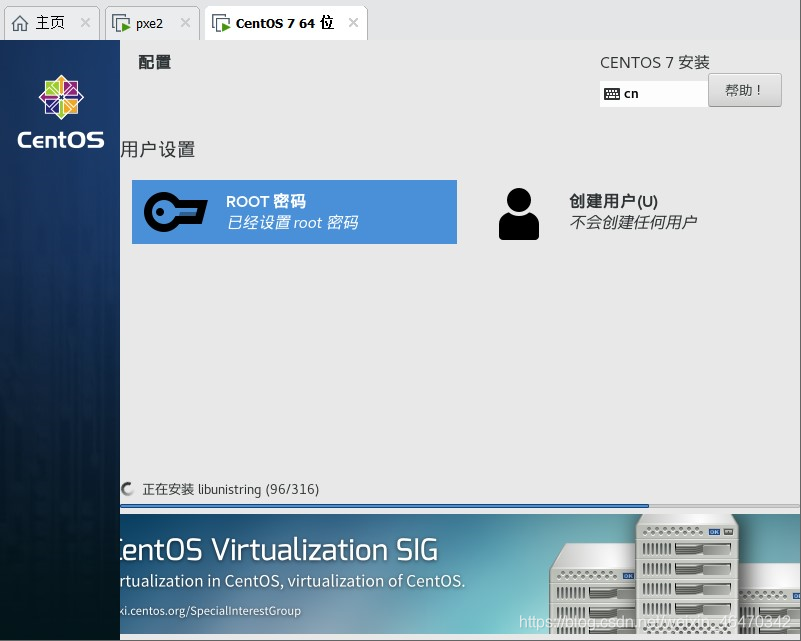This screenshot has height=641, width=801.
Task: Click the VM icon on pxe2 tab
Action: point(121,23)
